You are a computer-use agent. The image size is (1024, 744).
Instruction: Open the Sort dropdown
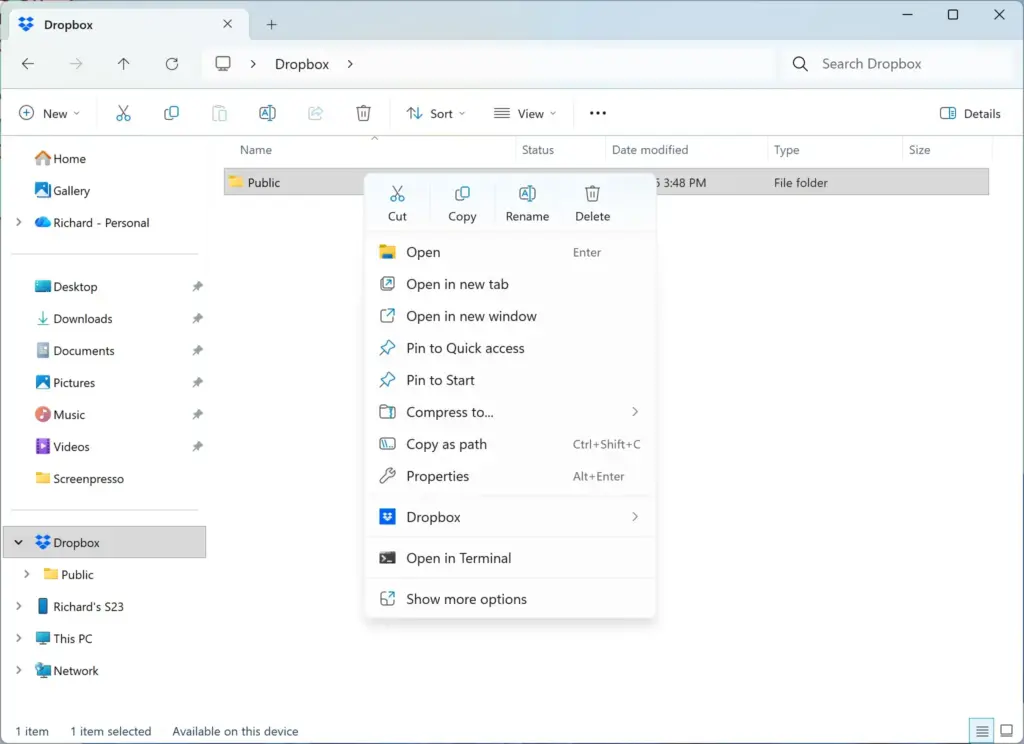436,113
